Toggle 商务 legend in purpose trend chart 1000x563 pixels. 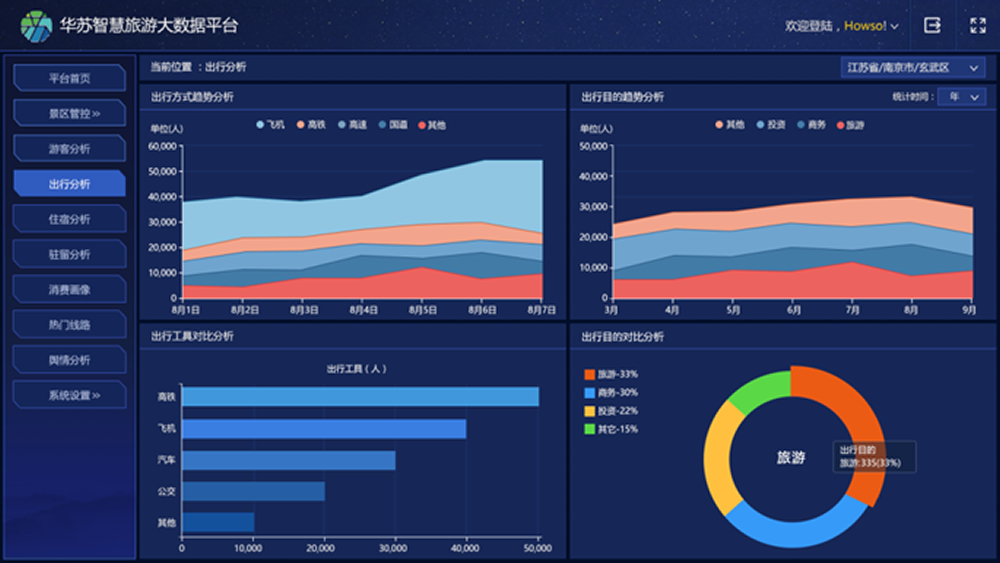tap(810, 125)
